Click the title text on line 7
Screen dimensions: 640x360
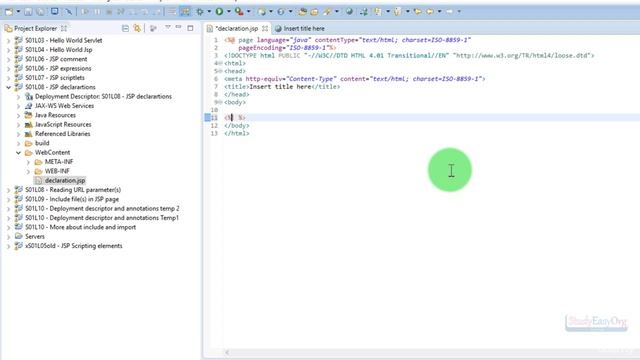click(280, 87)
